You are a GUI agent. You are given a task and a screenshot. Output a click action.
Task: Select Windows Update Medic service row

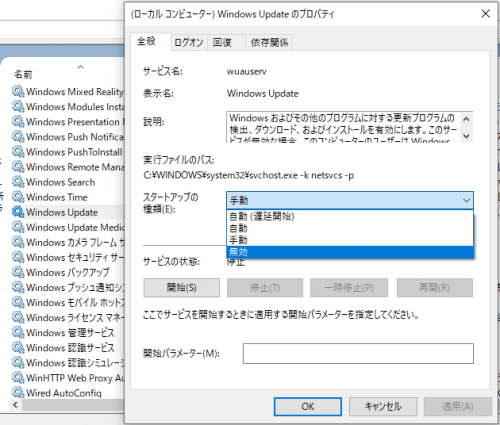pos(68,227)
